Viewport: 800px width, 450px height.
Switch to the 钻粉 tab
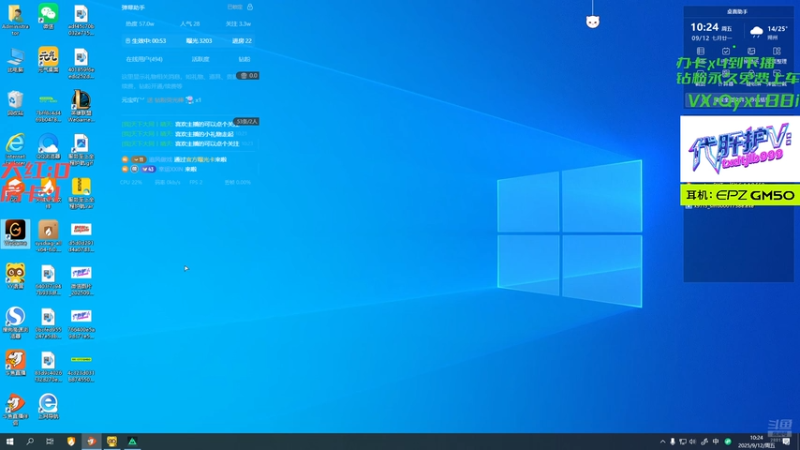tap(244, 59)
